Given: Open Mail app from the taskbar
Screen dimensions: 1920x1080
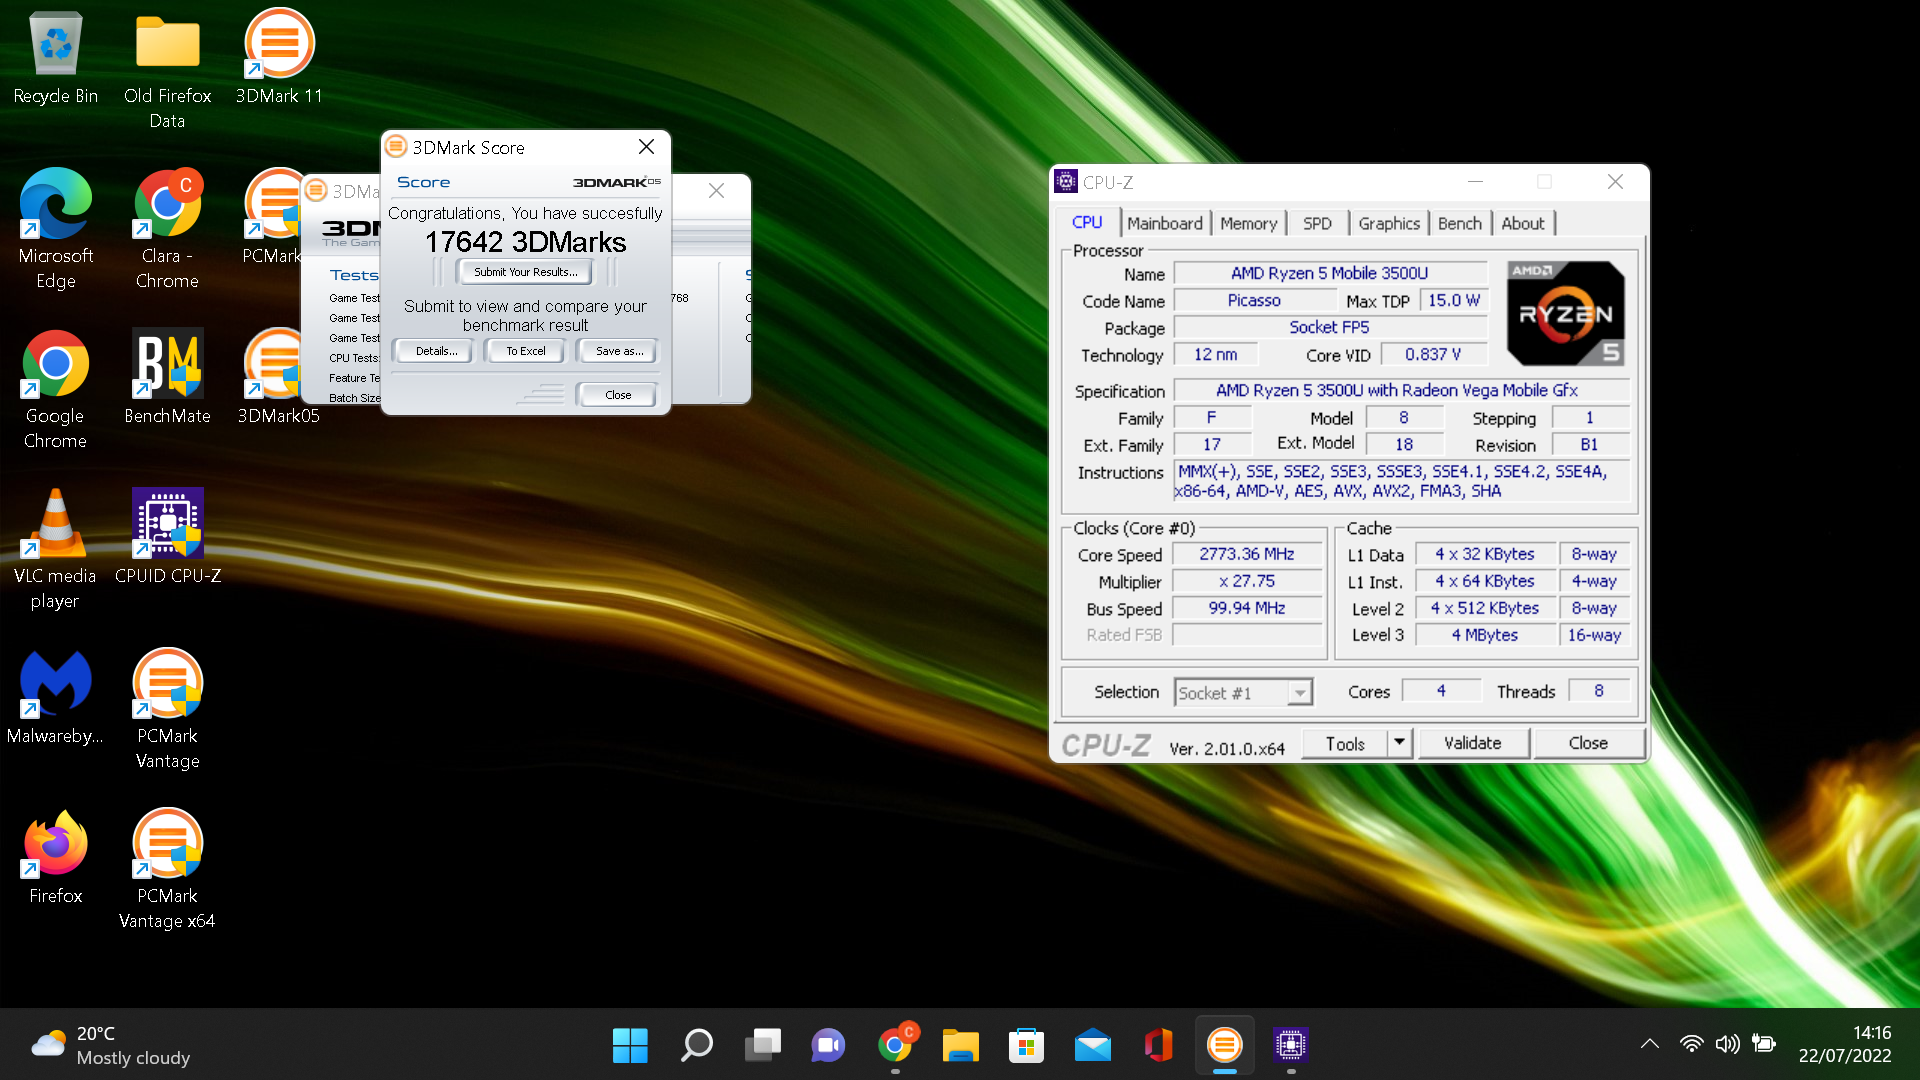Looking at the screenshot, I should [1092, 1045].
